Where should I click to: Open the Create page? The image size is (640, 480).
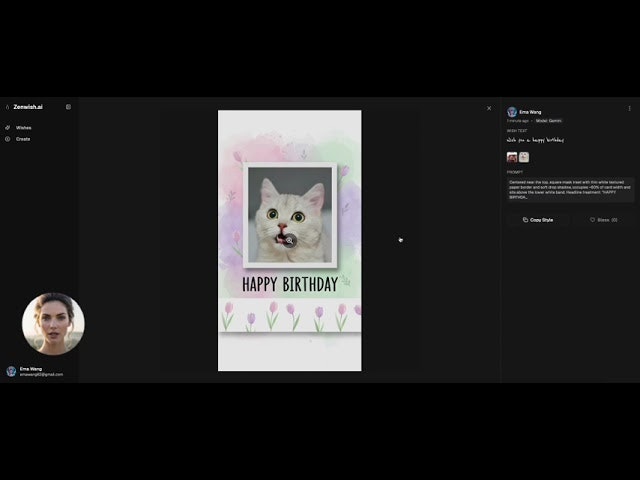tap(18, 139)
